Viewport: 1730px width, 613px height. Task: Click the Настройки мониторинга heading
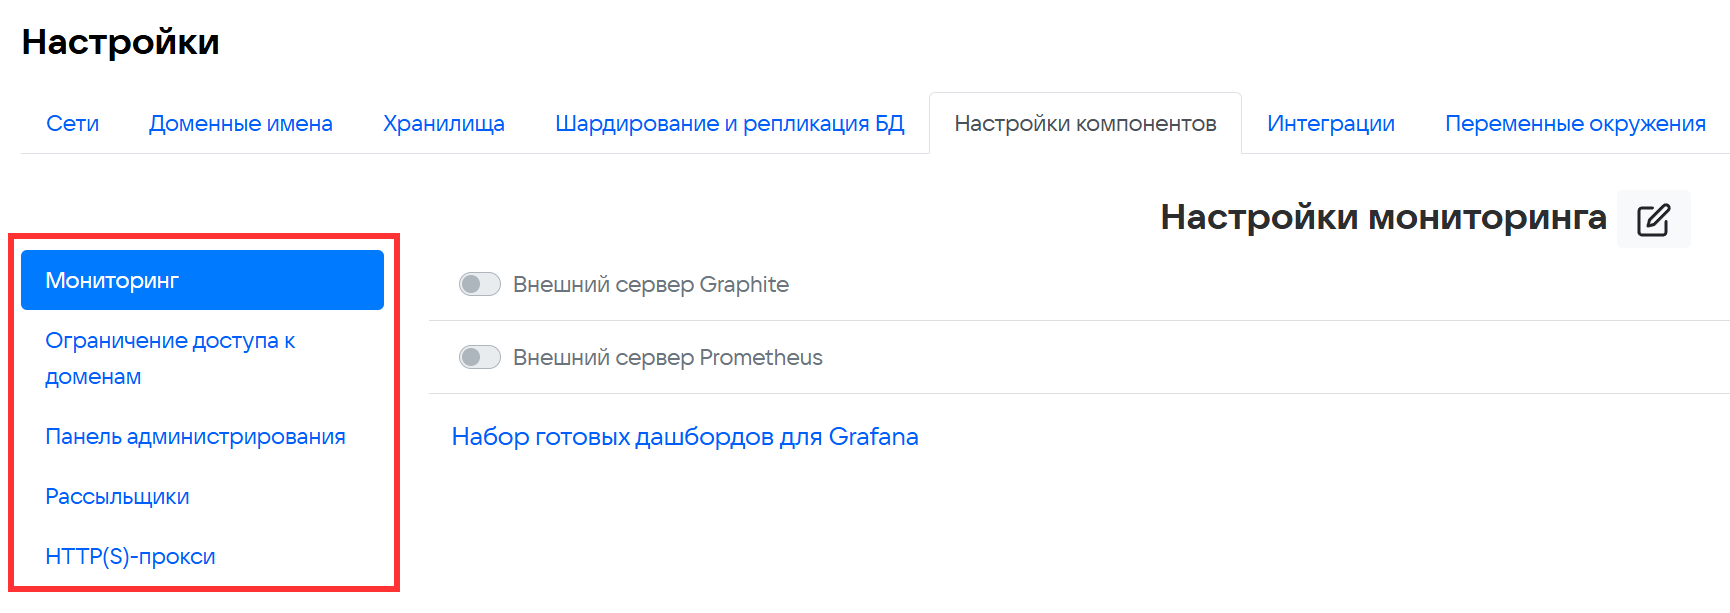(x=1383, y=217)
